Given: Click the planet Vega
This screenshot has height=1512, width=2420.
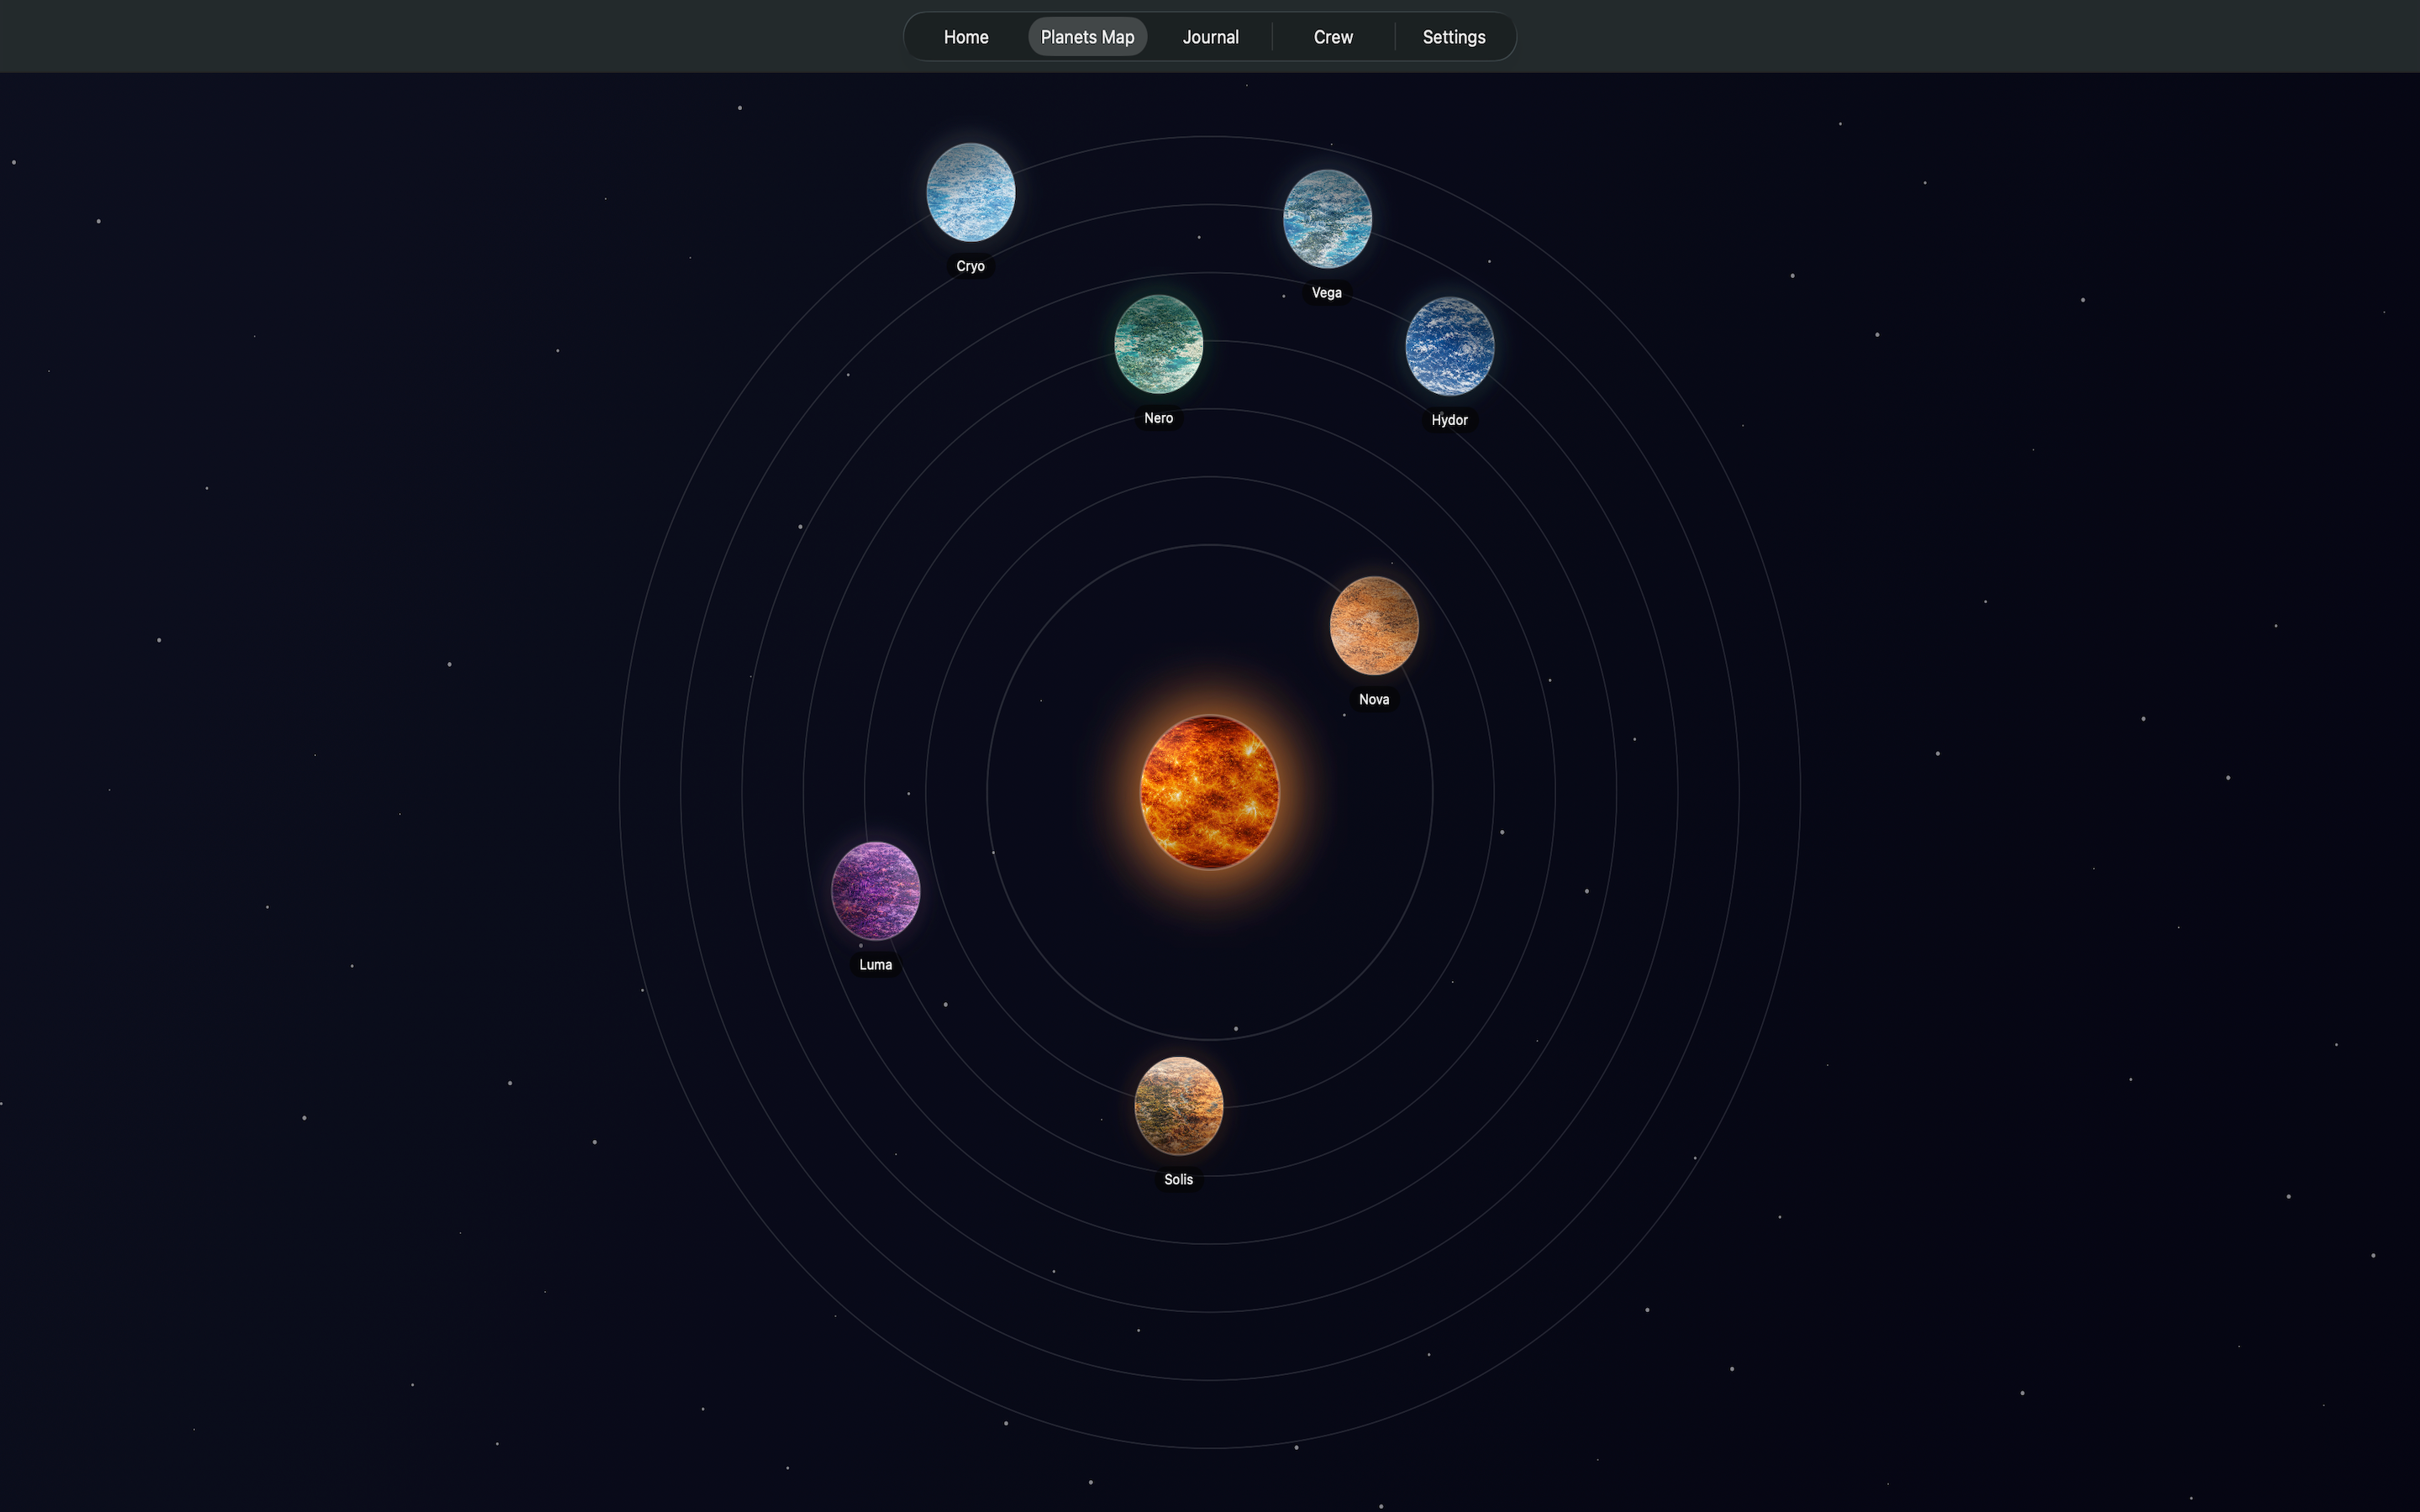Looking at the screenshot, I should point(1327,219).
